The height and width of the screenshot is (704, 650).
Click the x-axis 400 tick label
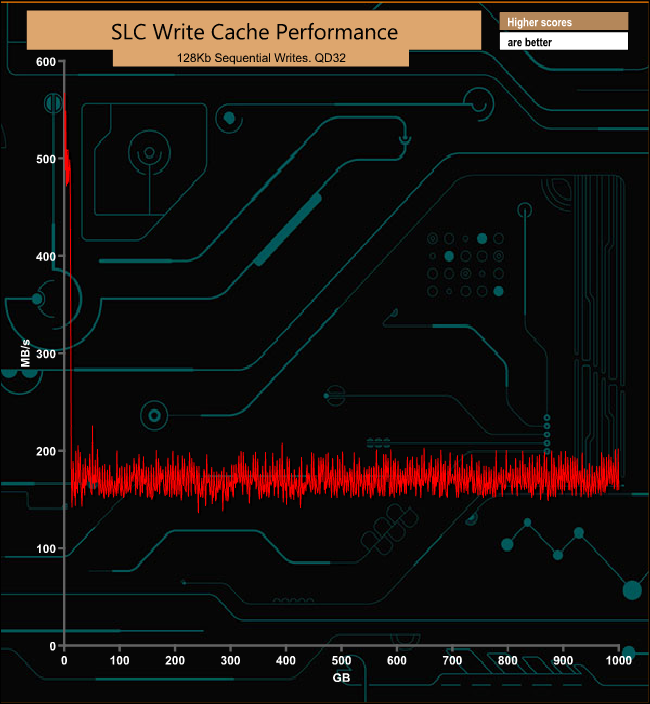285,660
